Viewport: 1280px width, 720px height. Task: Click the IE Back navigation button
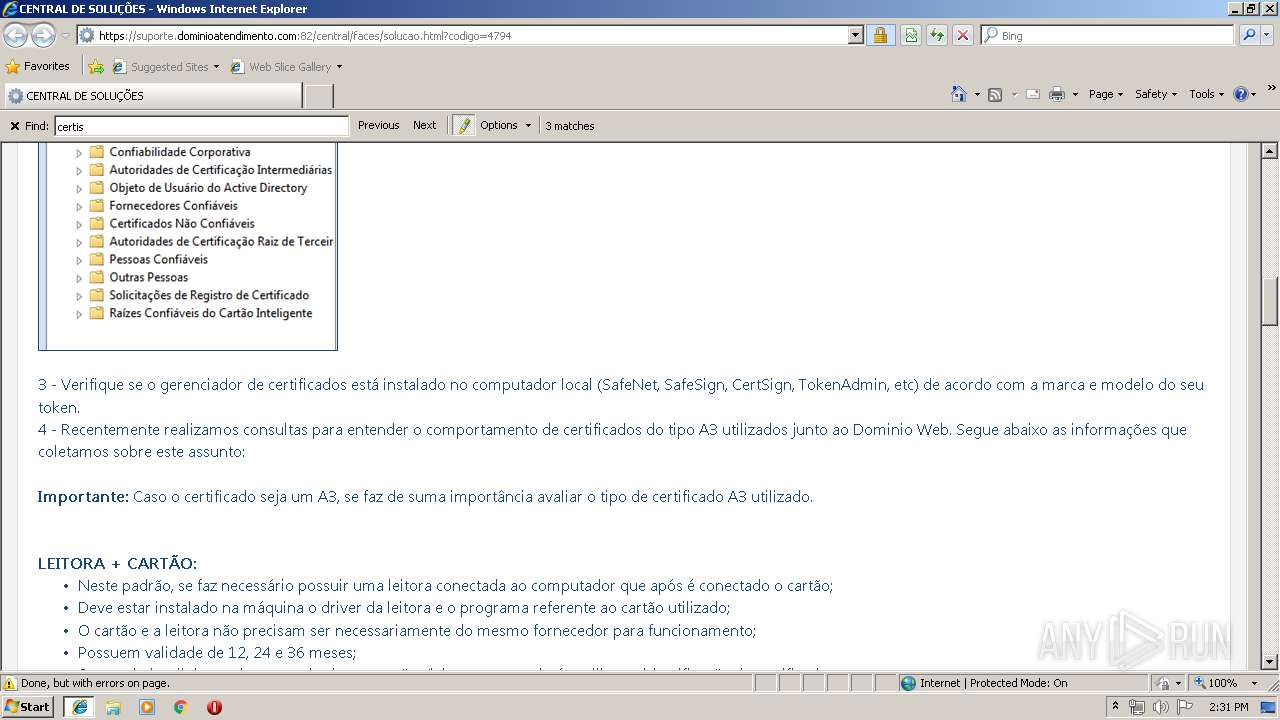pos(15,35)
